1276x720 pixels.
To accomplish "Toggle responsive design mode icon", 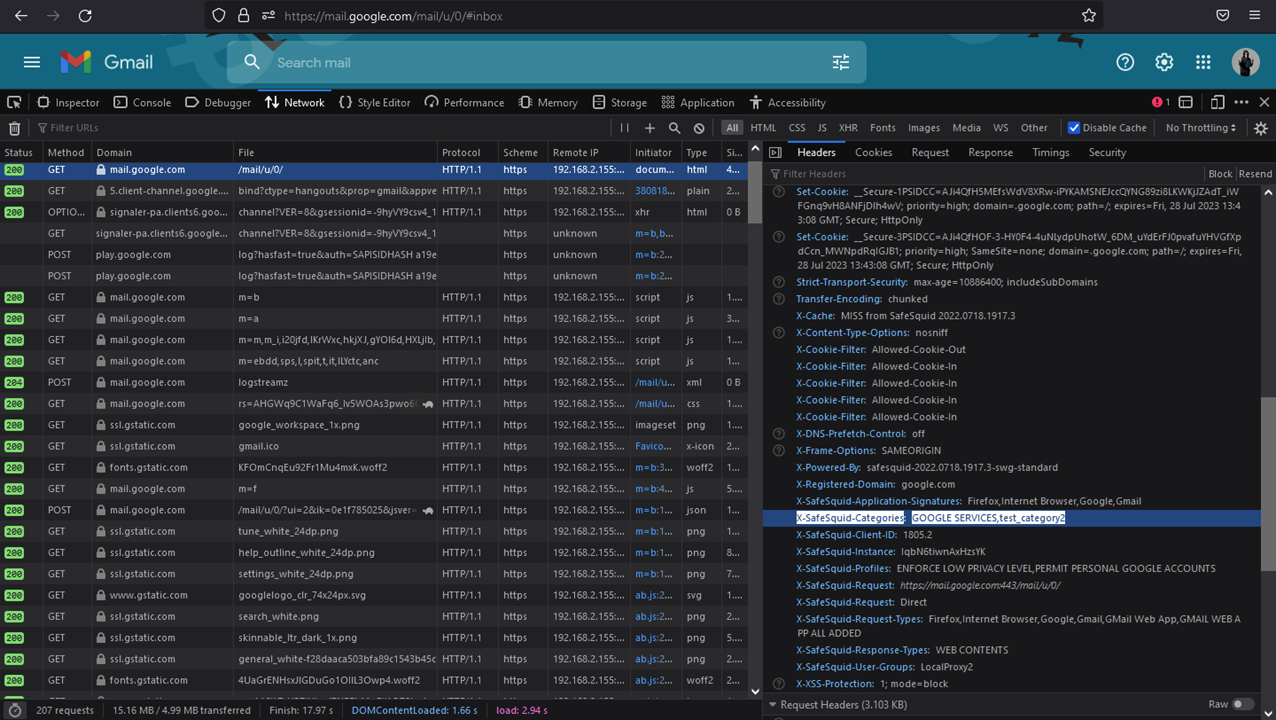I will tap(1217, 102).
